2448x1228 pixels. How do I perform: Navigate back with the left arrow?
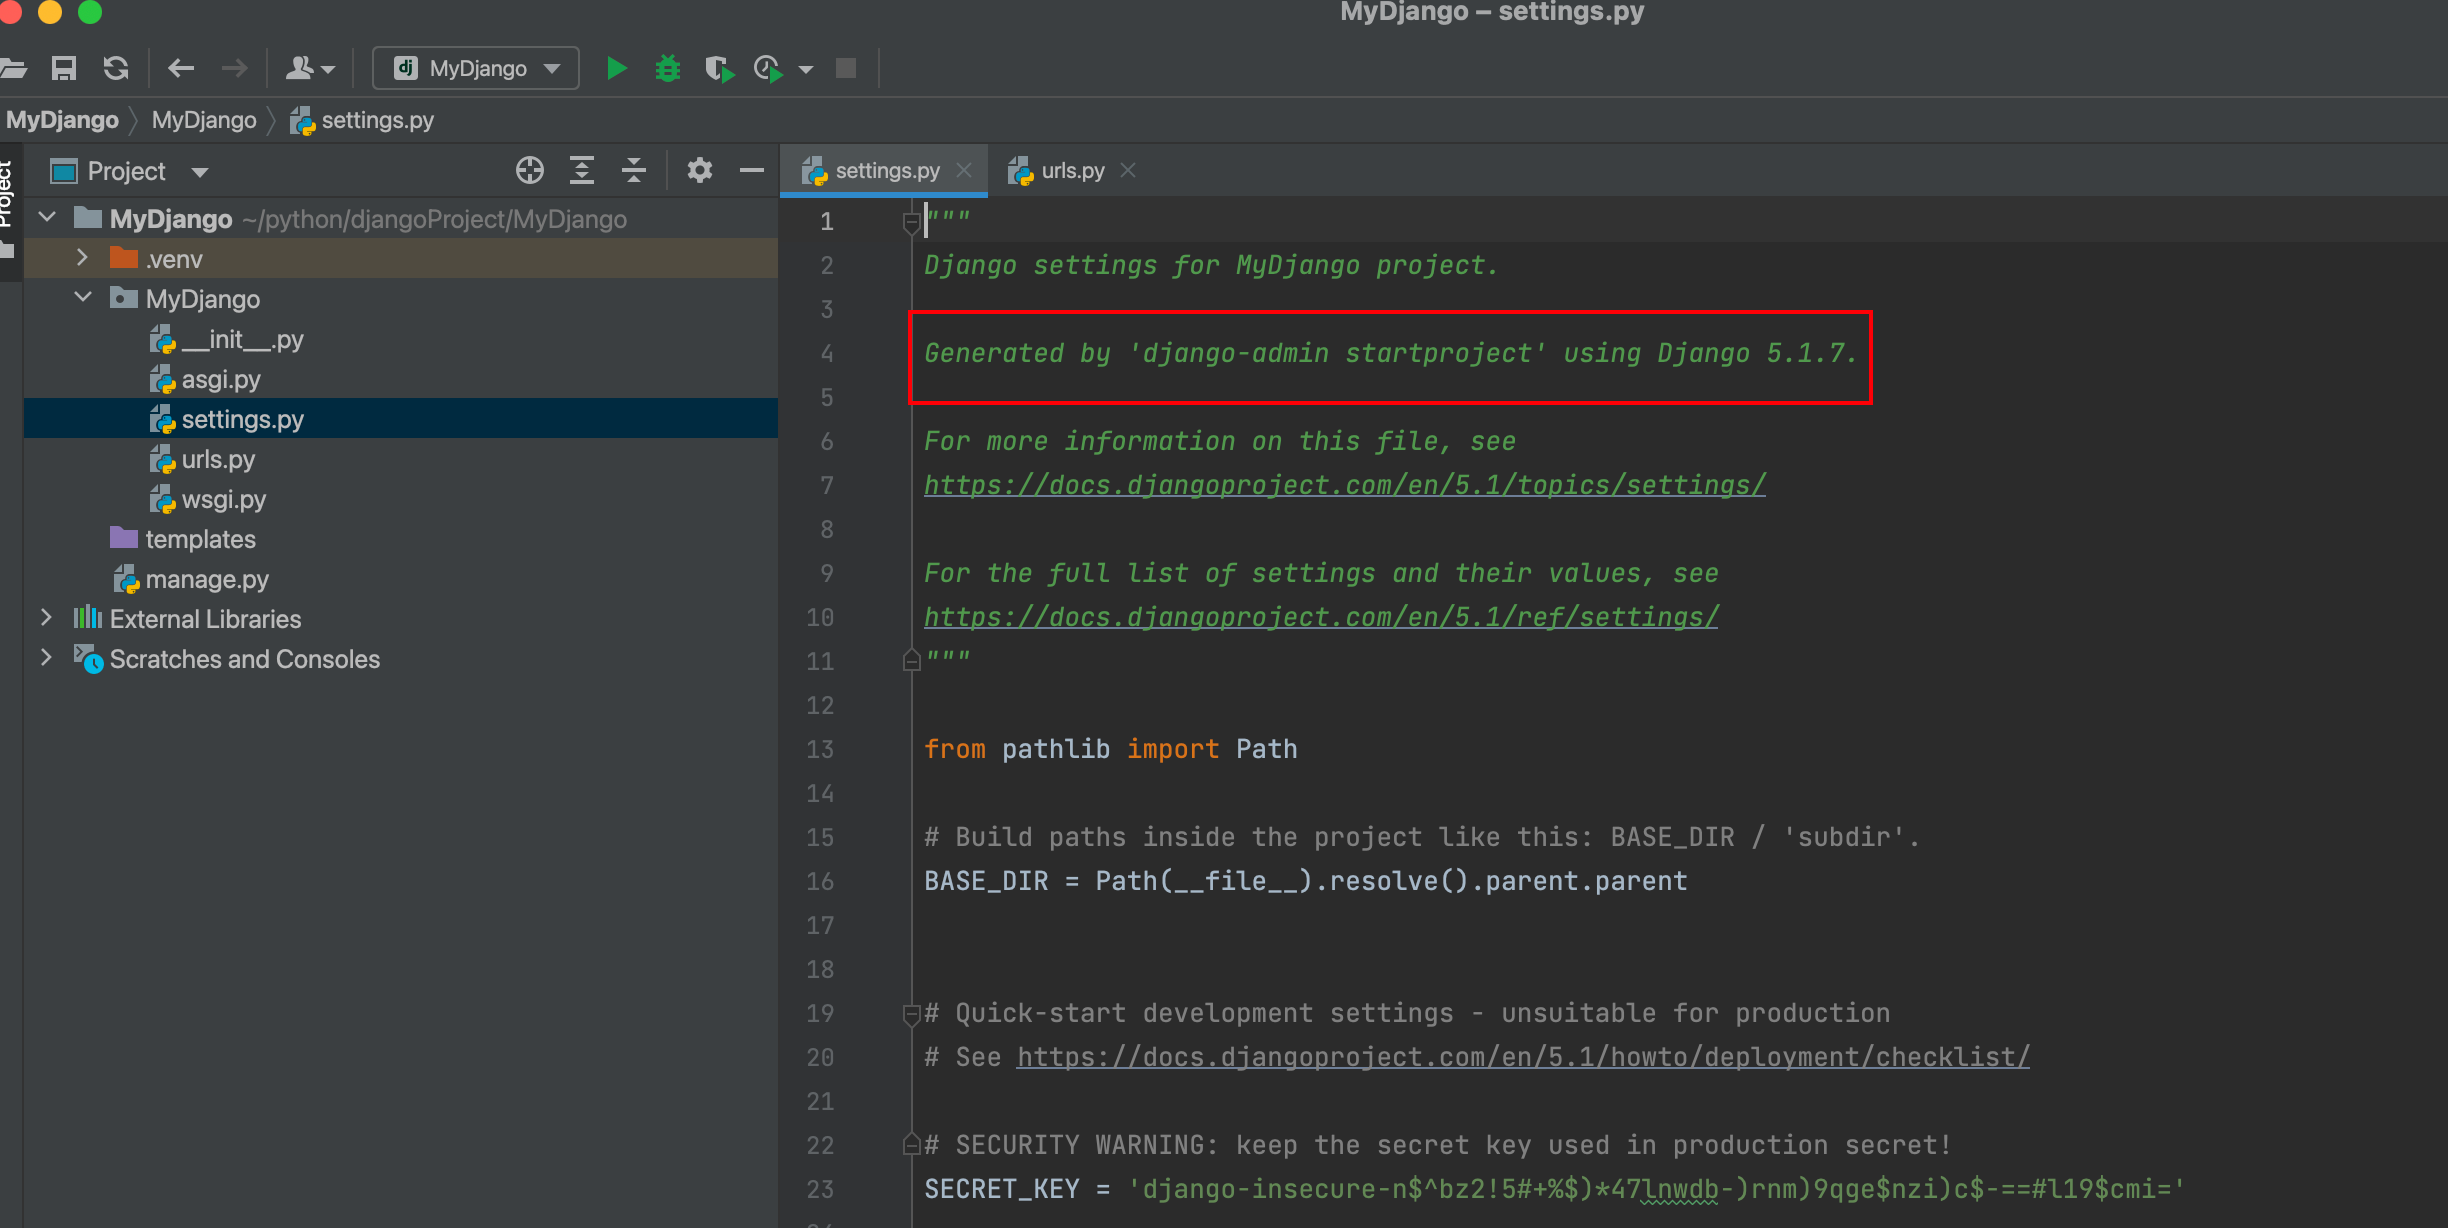tap(181, 68)
